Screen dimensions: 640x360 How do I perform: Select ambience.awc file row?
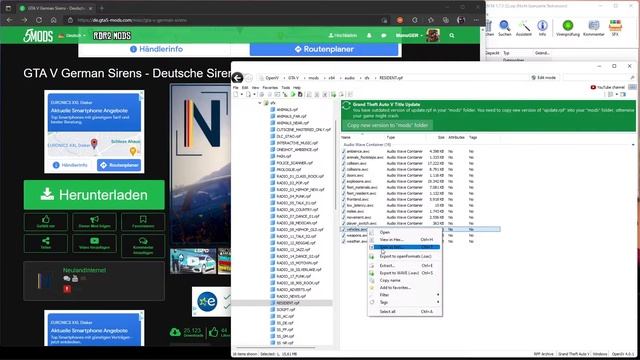[x=420, y=151]
